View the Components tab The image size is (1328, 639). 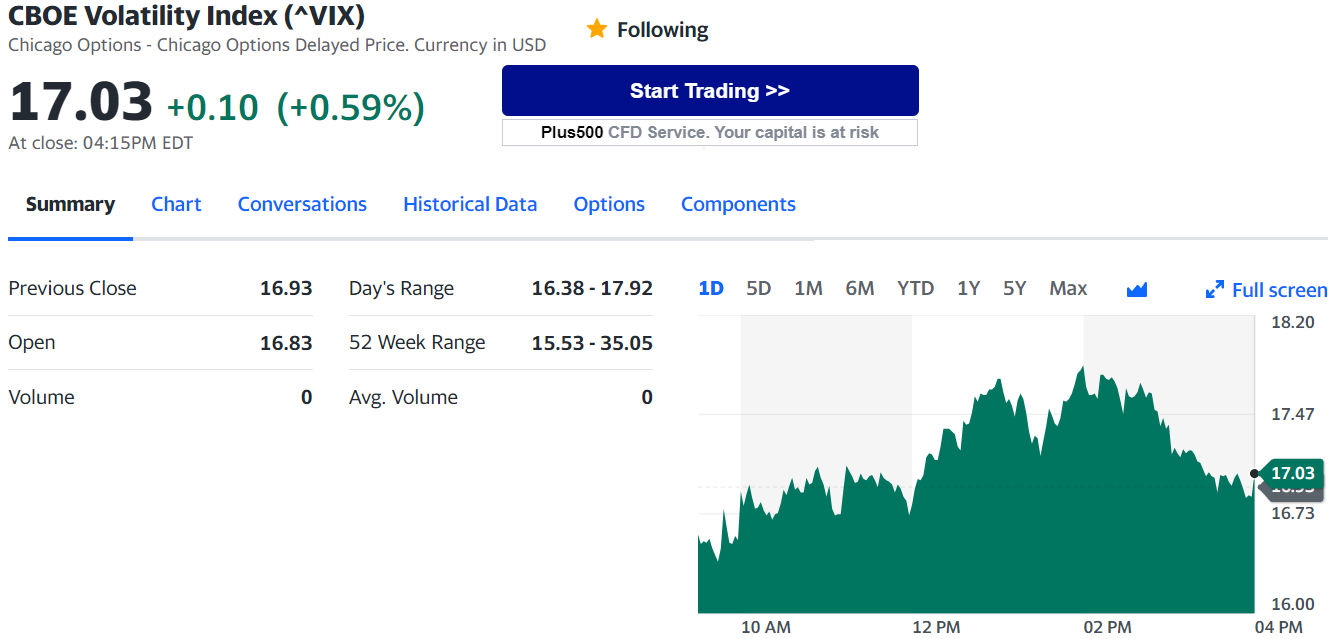coord(738,204)
